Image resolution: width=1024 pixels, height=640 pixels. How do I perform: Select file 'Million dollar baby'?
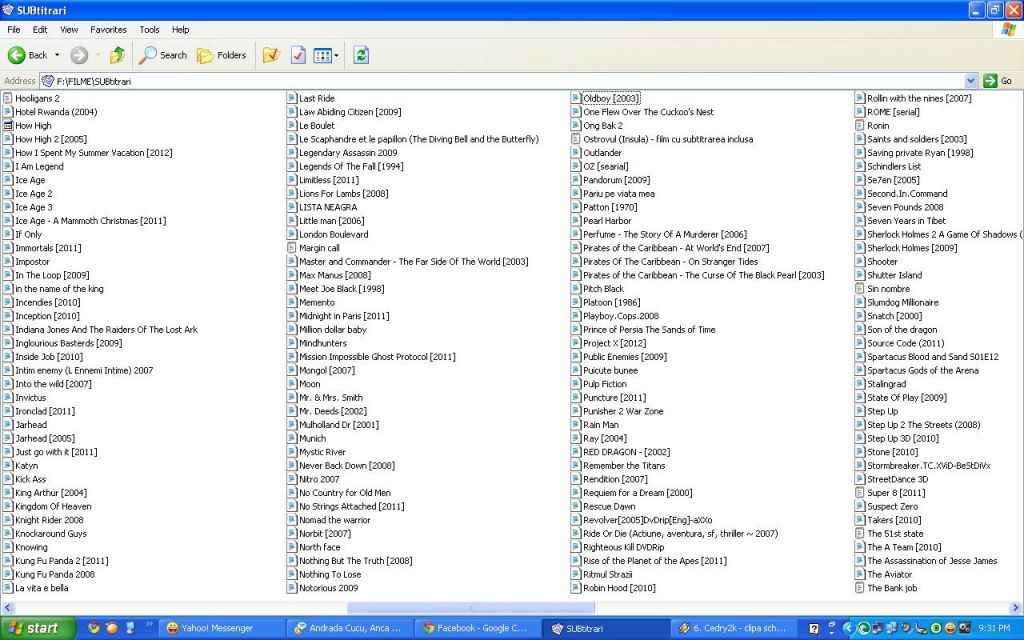(332, 329)
